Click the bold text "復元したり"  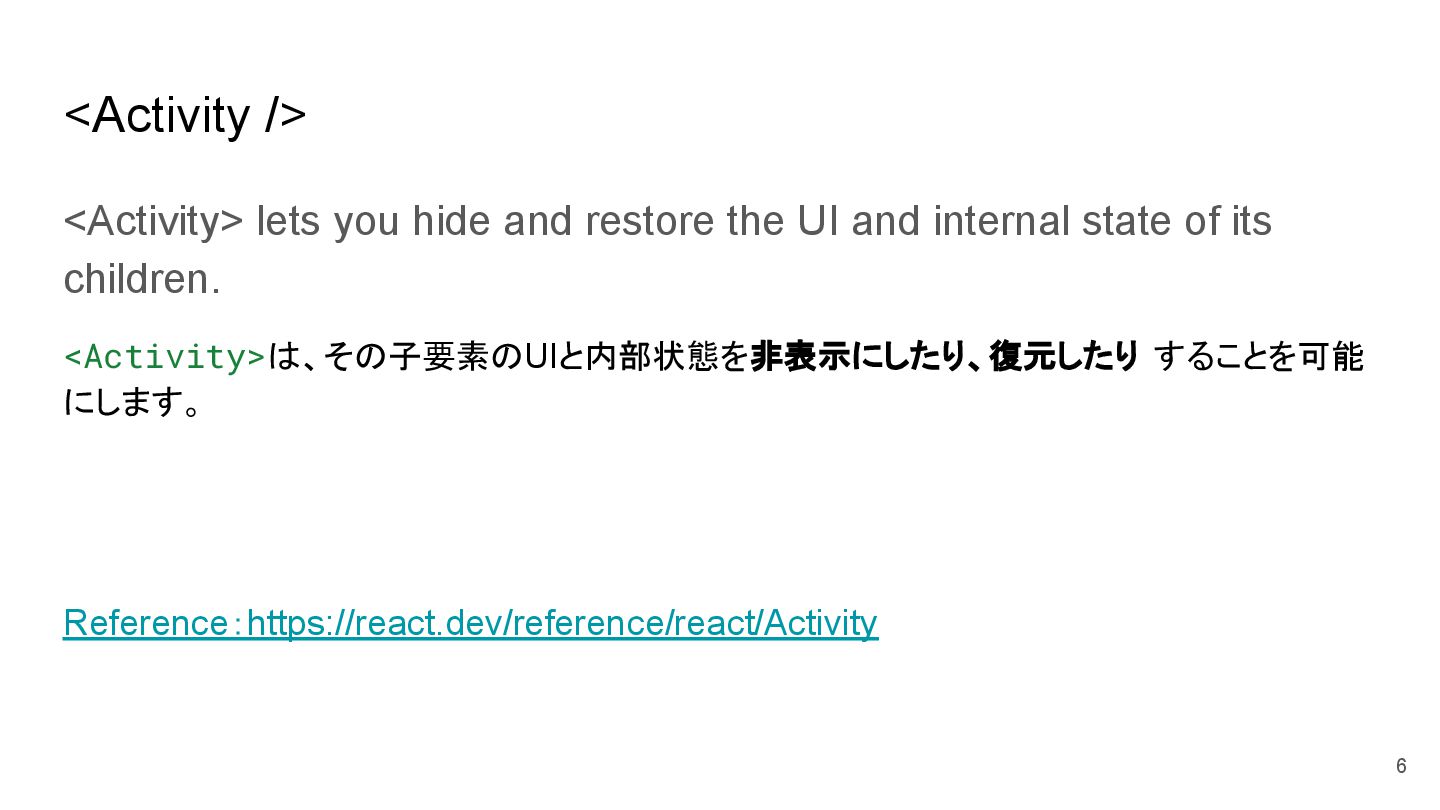tap(1063, 357)
